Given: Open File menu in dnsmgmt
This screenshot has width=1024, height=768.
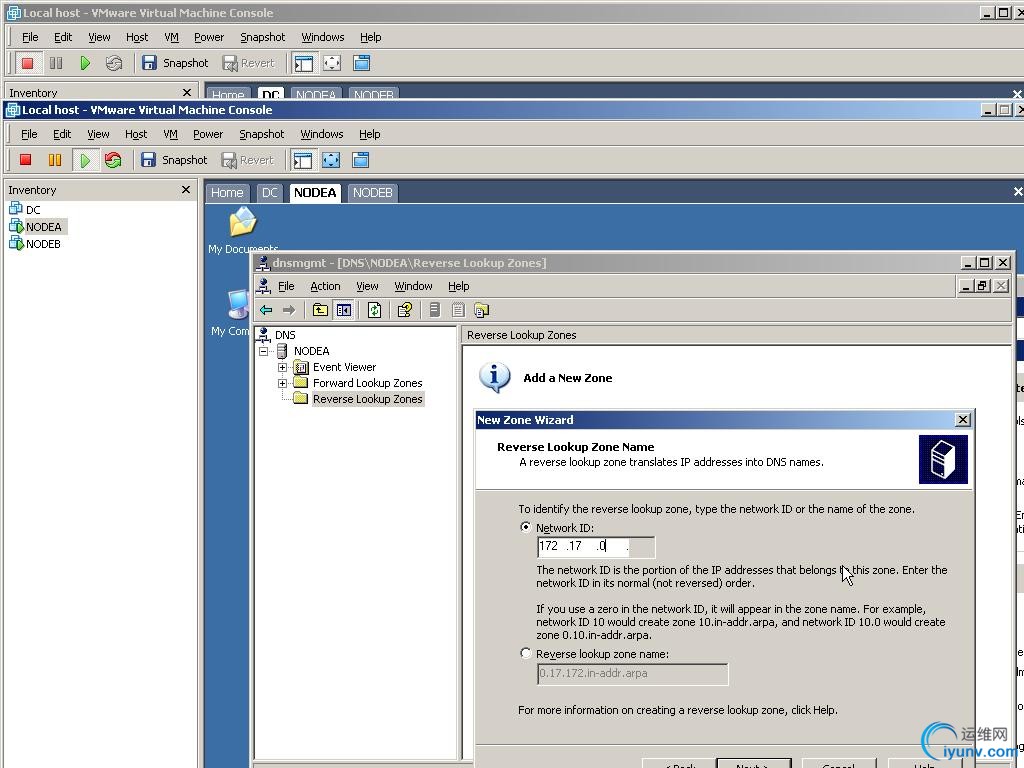Looking at the screenshot, I should 286,286.
